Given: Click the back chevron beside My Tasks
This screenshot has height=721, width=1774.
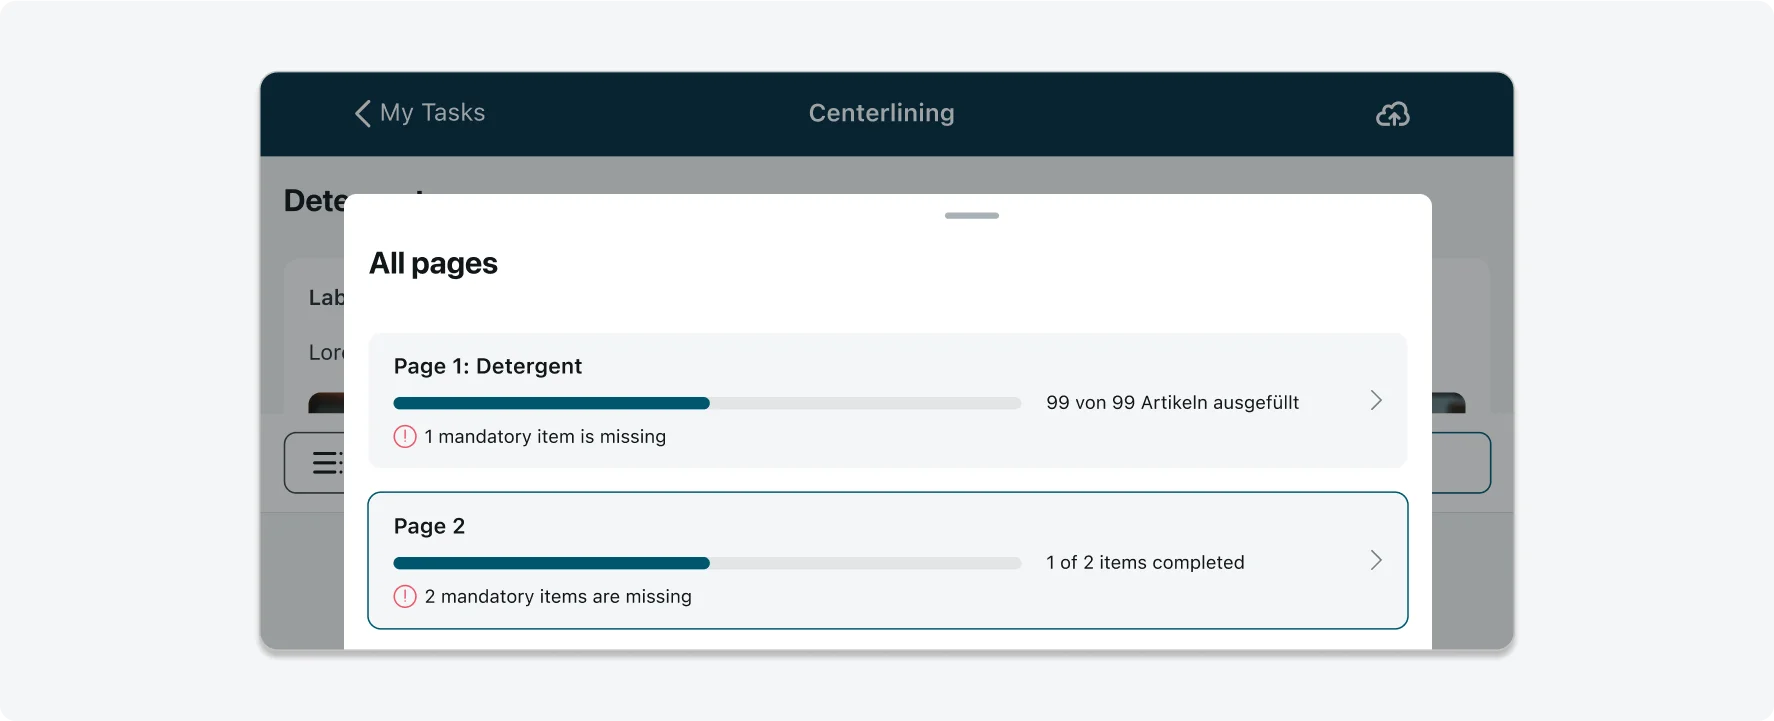Looking at the screenshot, I should click(x=363, y=114).
